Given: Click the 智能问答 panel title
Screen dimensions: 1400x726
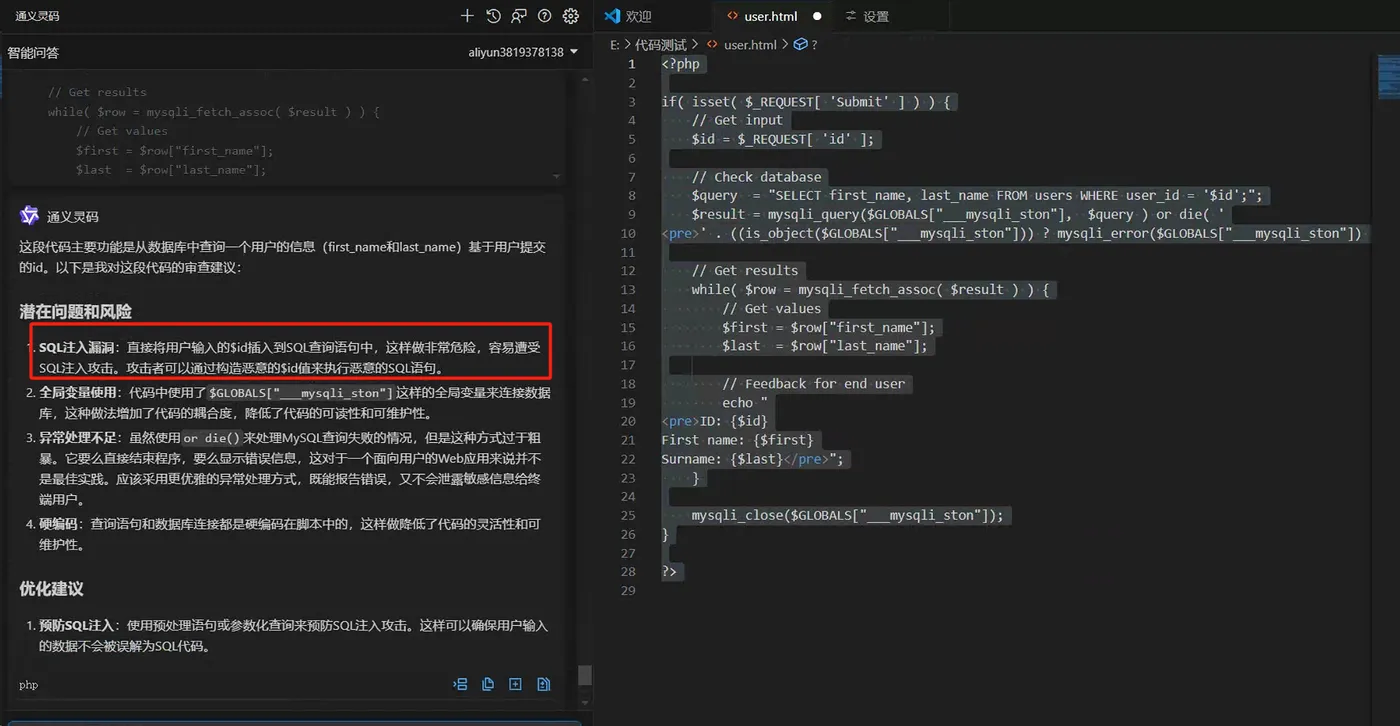Looking at the screenshot, I should 33,52.
